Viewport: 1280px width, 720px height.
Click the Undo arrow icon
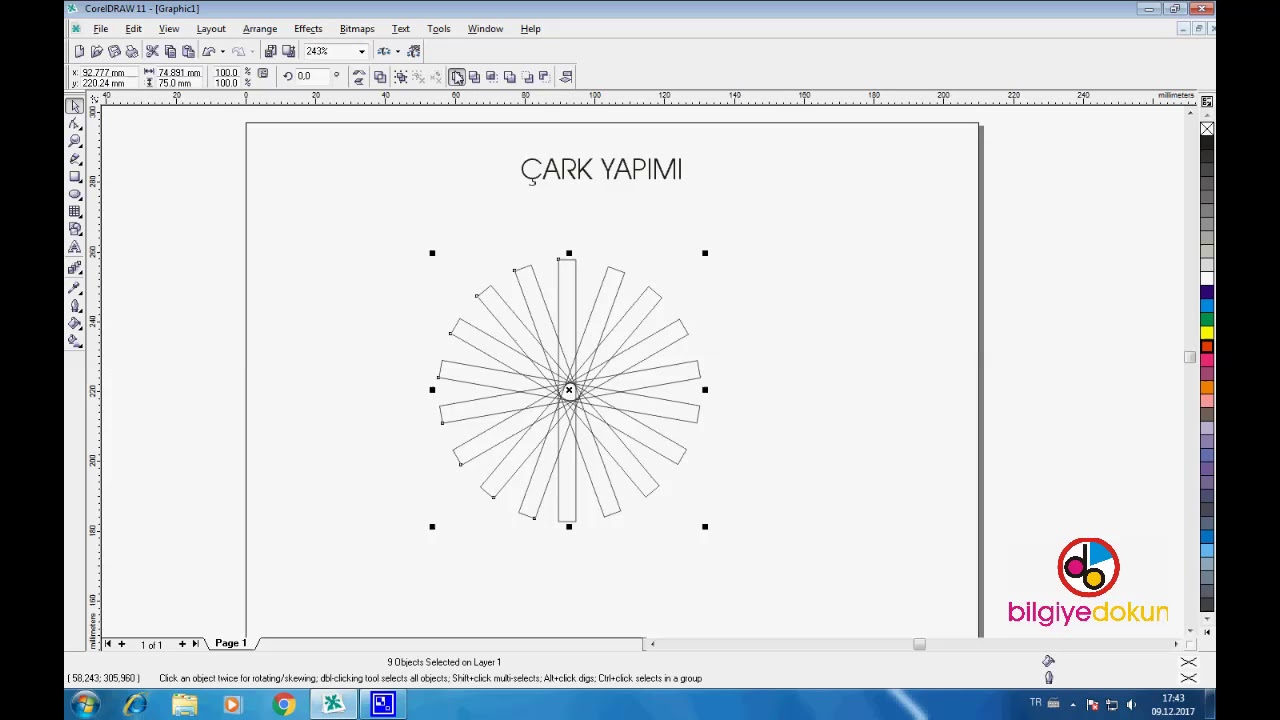pyautogui.click(x=209, y=51)
